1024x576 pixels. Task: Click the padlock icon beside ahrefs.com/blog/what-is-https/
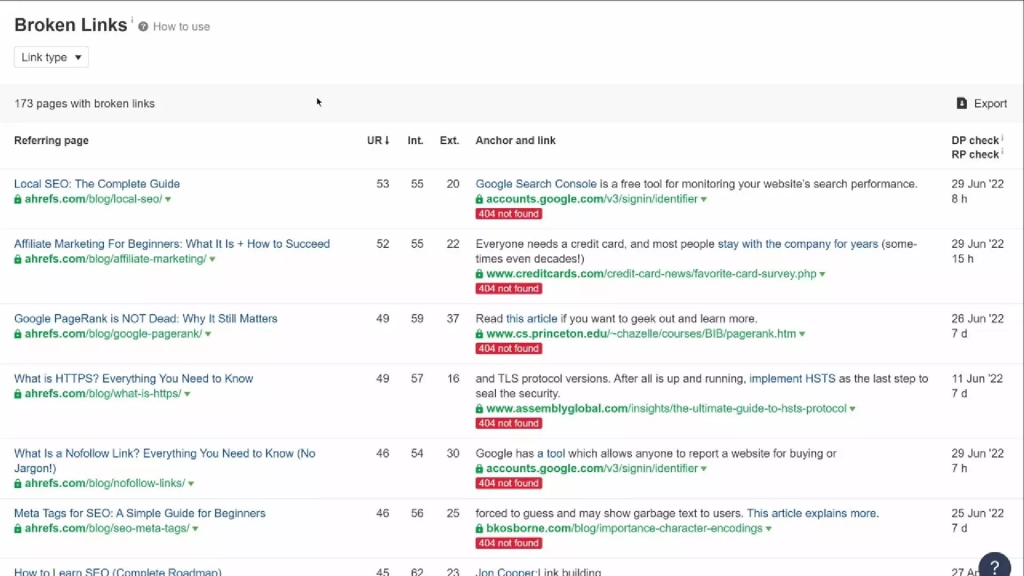pos(18,394)
